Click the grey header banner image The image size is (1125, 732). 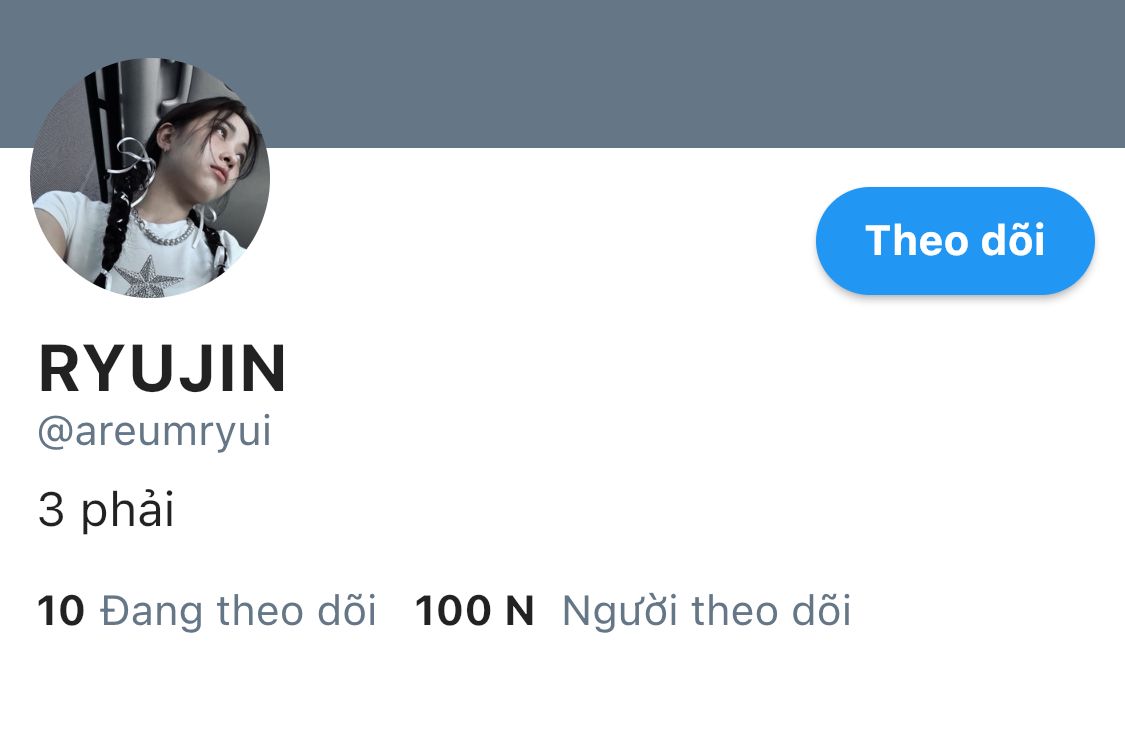coord(562,73)
